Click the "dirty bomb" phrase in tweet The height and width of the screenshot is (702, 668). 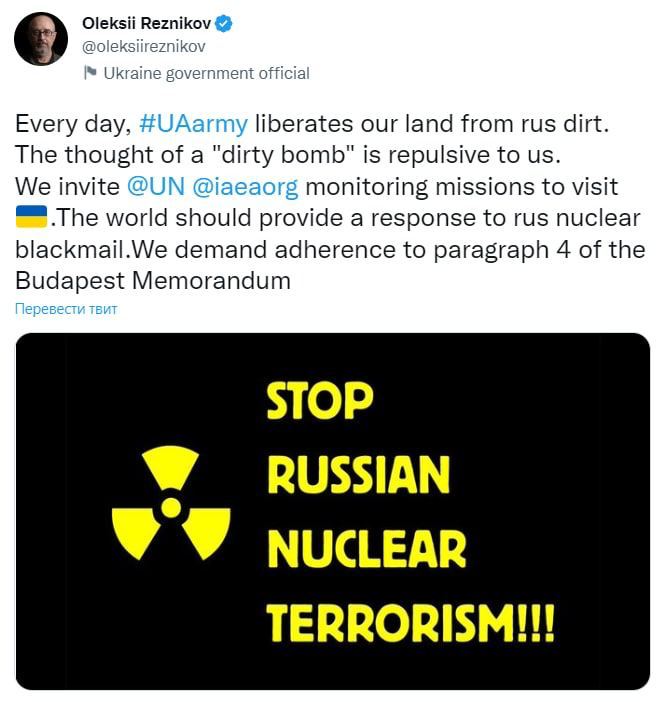tap(313, 156)
